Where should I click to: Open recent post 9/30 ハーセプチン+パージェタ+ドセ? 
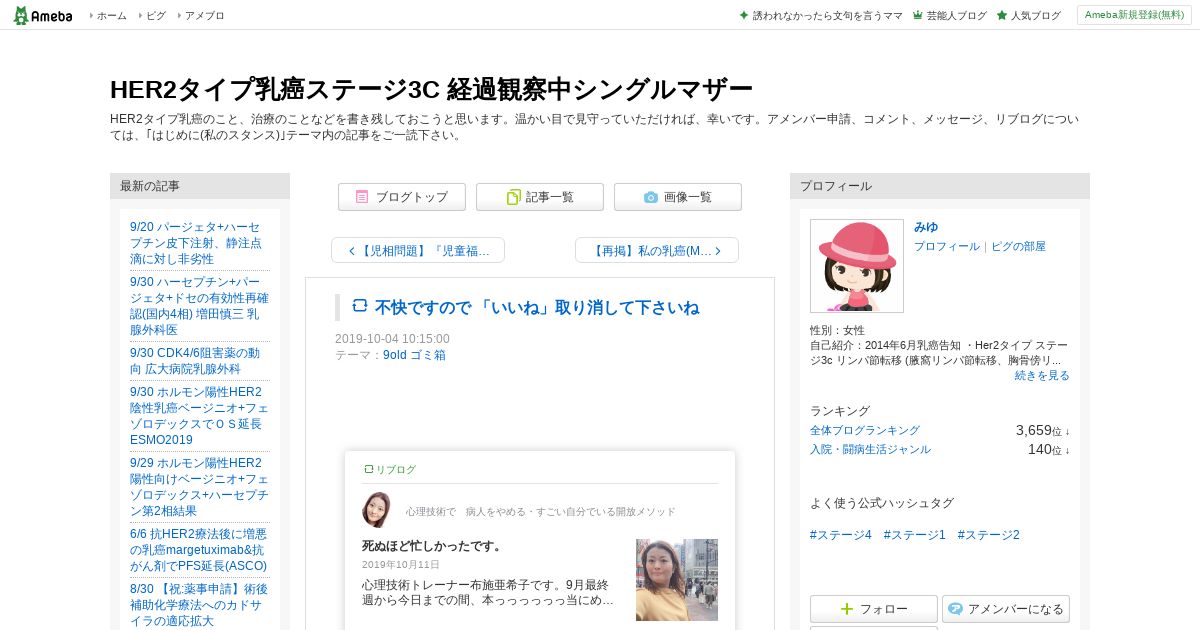199,306
